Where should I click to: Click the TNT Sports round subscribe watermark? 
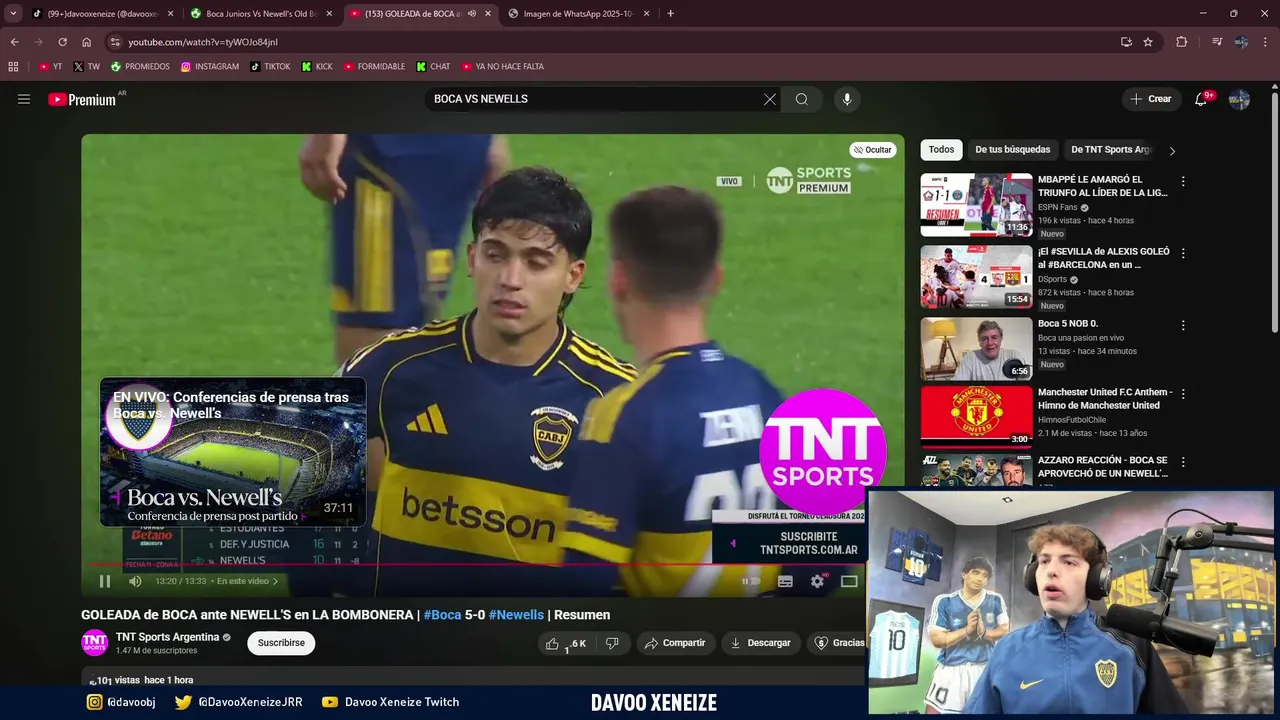point(822,452)
